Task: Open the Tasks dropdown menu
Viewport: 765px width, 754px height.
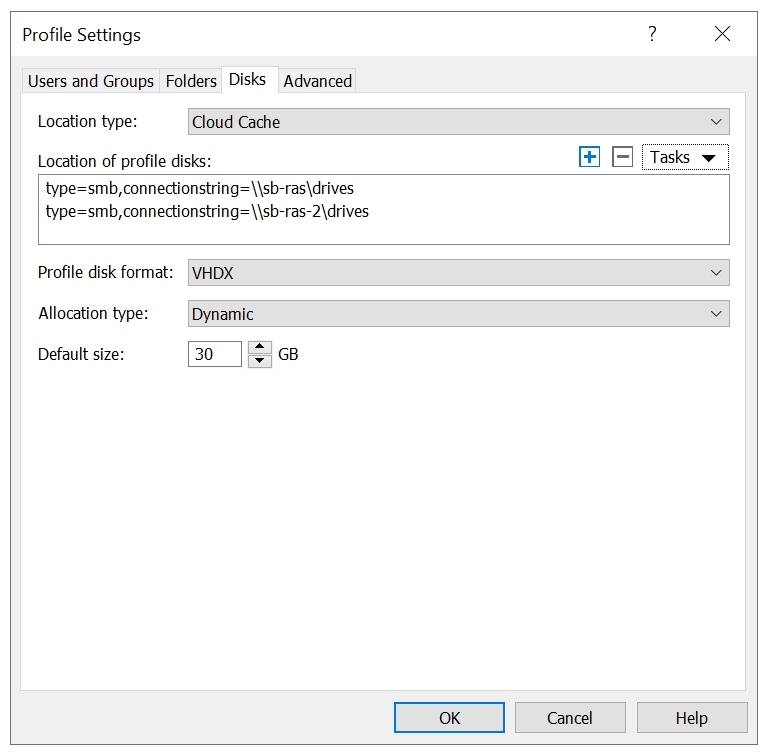Action: pyautogui.click(x=684, y=157)
